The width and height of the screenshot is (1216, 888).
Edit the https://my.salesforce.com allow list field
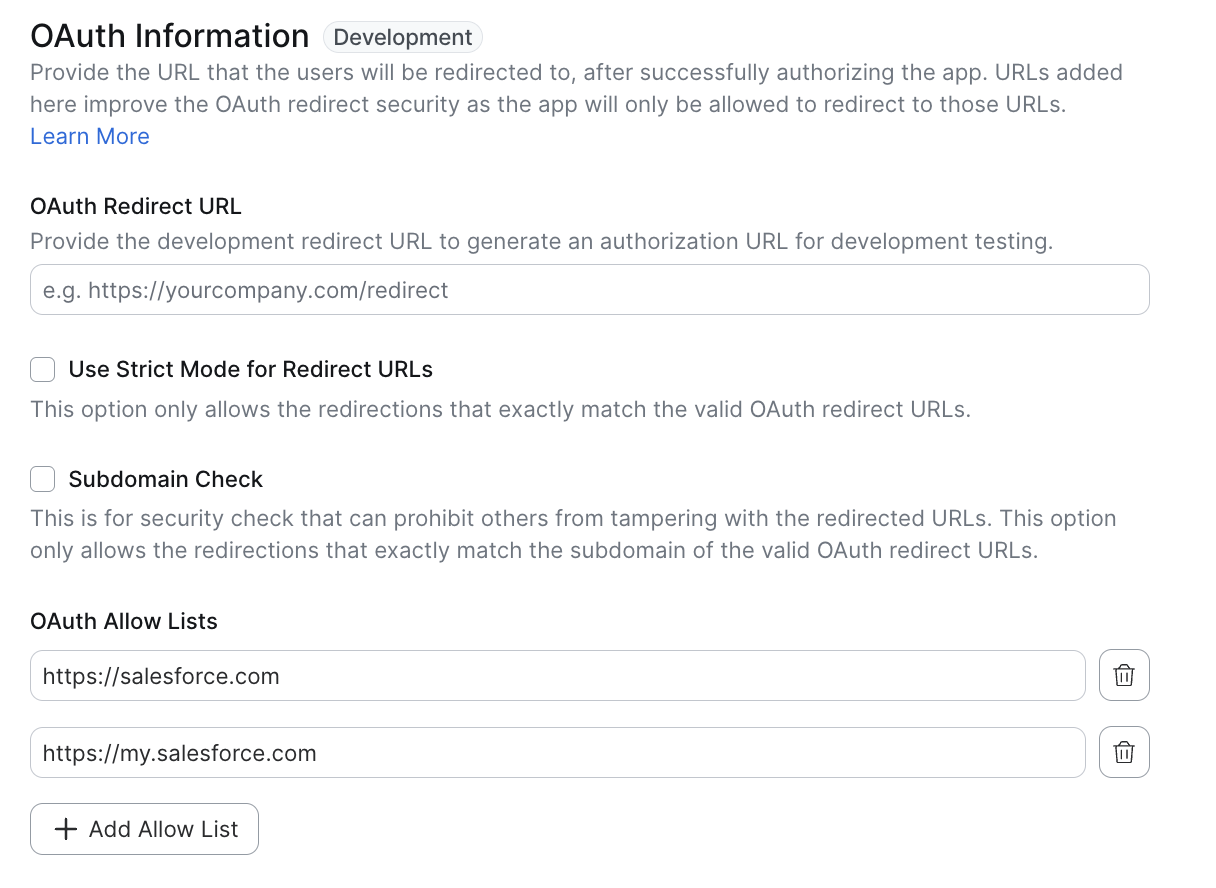(x=557, y=752)
